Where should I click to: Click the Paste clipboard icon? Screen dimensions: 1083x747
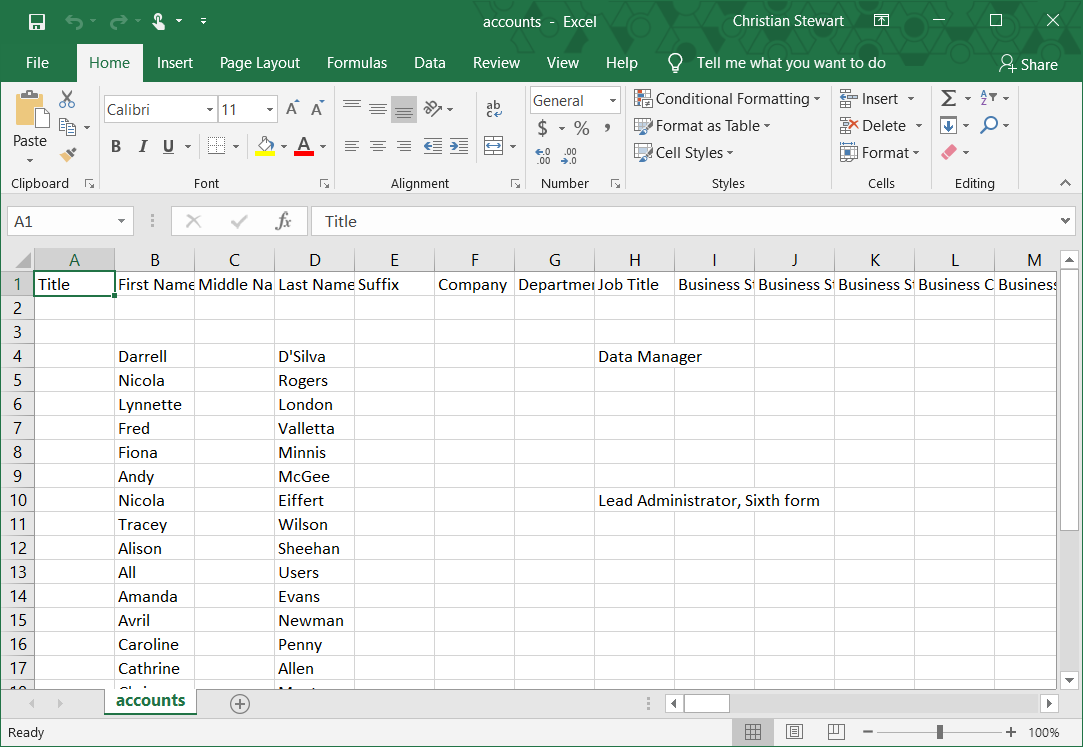(x=31, y=110)
